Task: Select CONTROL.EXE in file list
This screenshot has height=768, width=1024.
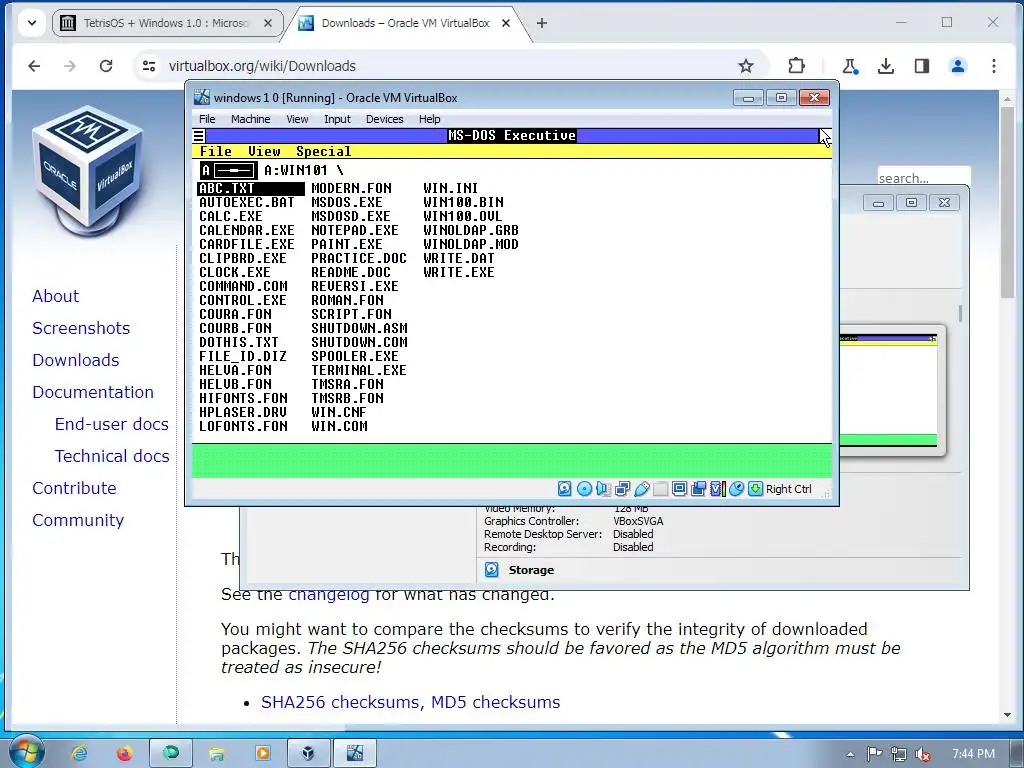Action: coord(243,300)
